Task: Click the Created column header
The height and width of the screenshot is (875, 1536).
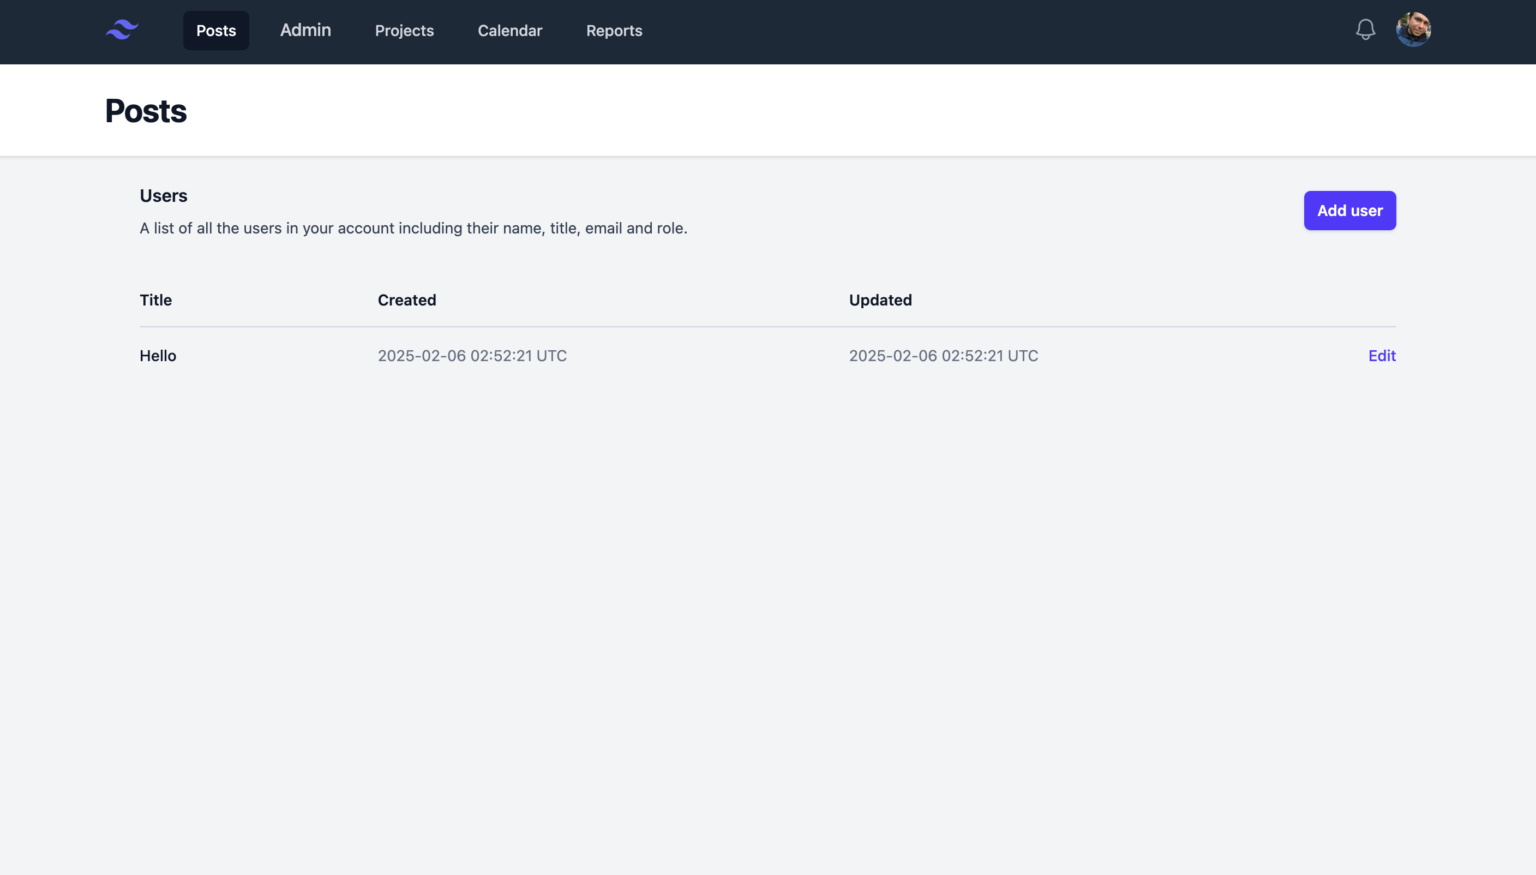Action: [x=407, y=300]
